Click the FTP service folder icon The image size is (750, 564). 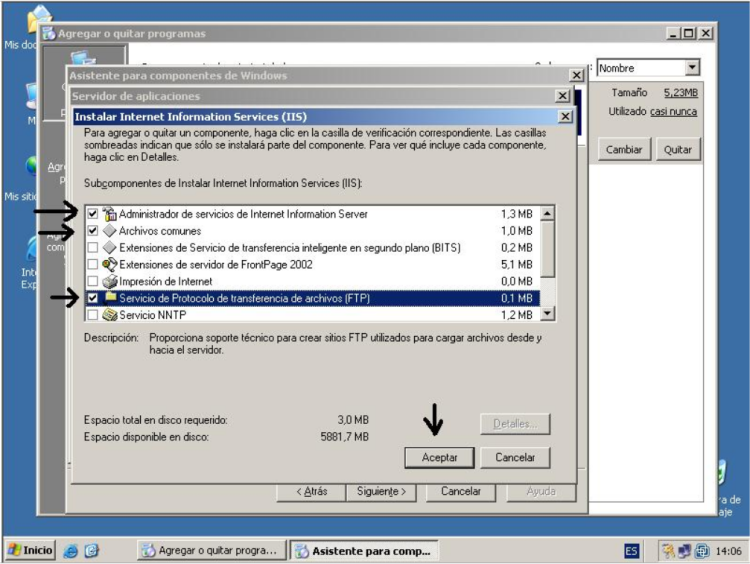click(x=110, y=298)
